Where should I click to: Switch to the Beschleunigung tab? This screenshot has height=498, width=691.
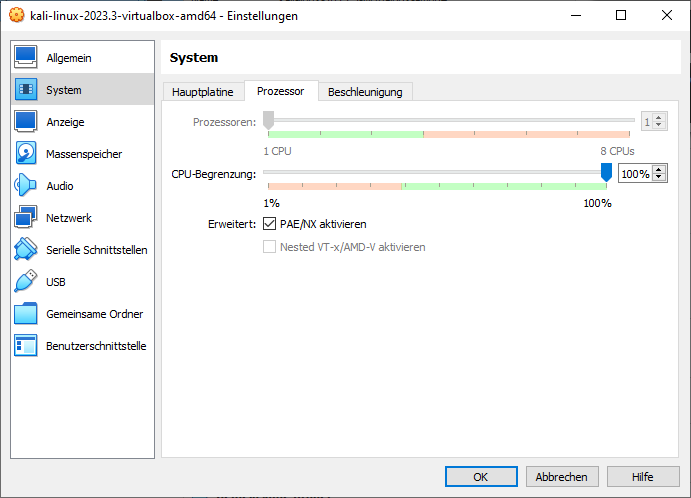365,92
